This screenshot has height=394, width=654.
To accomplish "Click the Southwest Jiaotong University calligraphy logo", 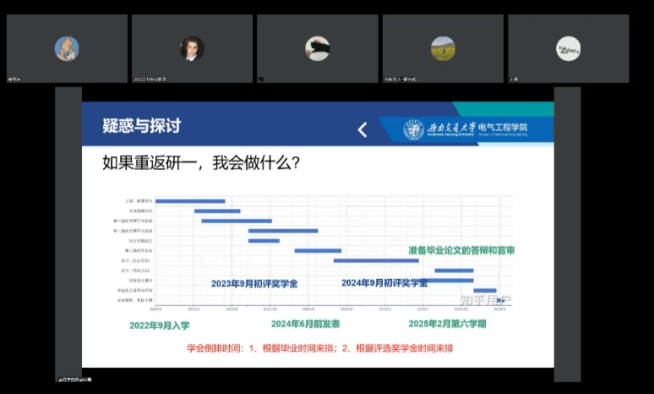I will 451,128.
